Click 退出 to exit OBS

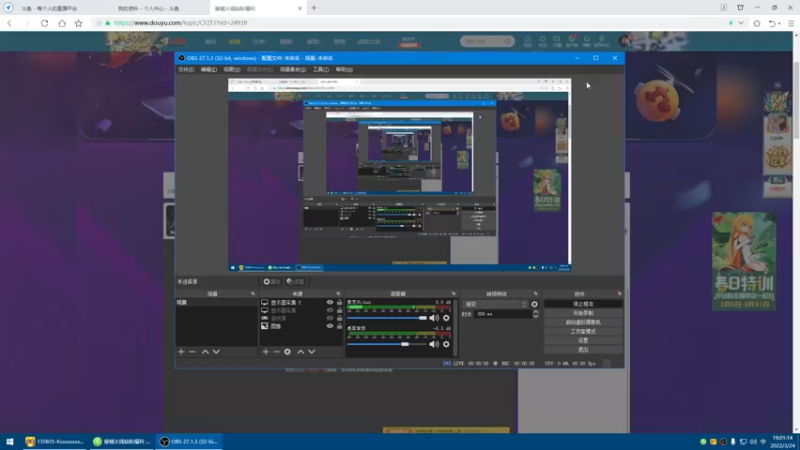(x=583, y=349)
